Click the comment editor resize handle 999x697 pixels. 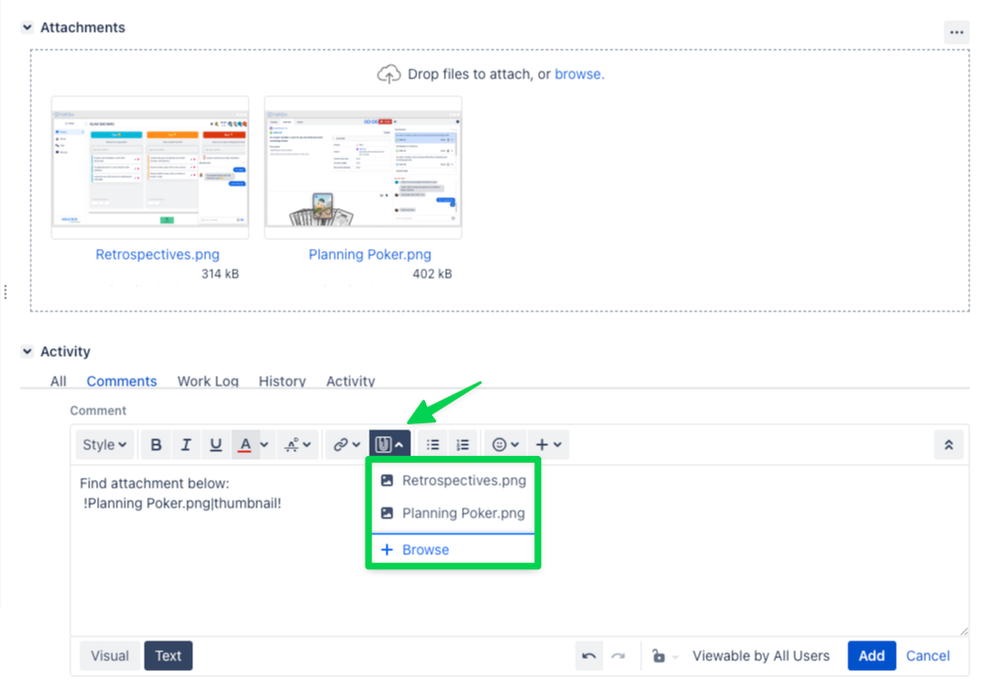tap(963, 631)
